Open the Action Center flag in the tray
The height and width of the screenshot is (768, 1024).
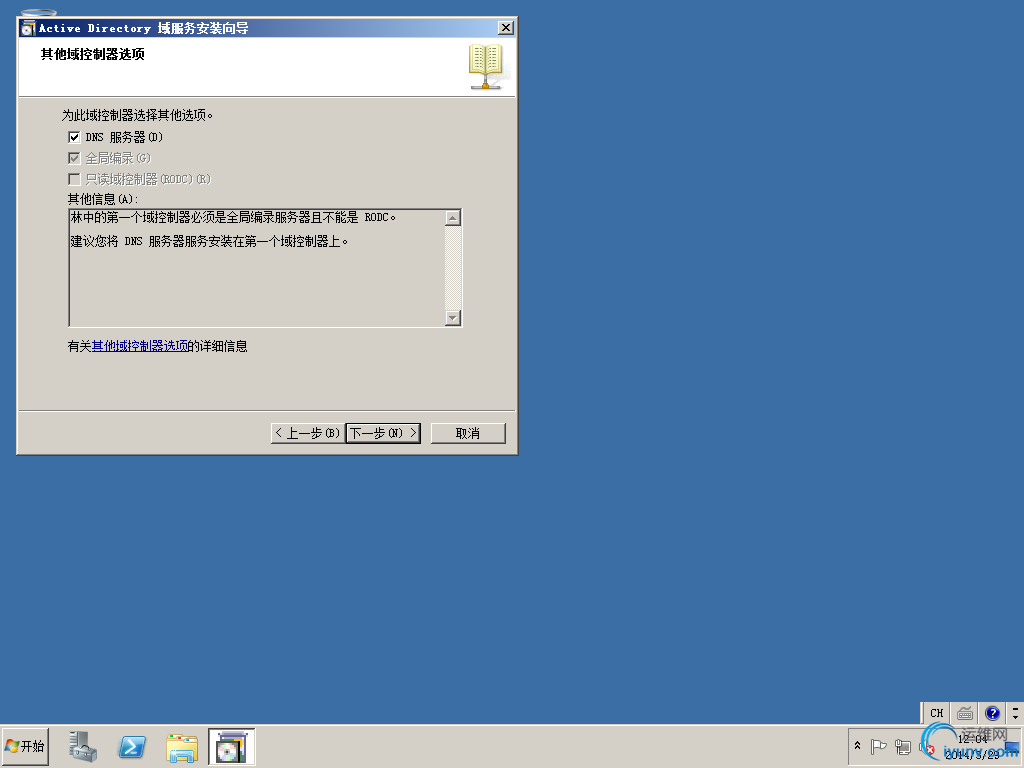[x=879, y=746]
